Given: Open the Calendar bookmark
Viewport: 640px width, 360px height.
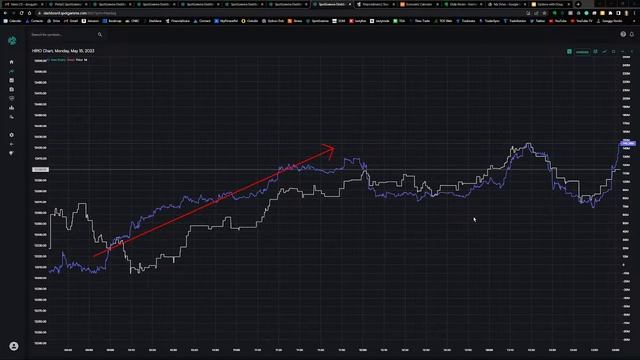Looking at the screenshot, I should pos(12,21).
